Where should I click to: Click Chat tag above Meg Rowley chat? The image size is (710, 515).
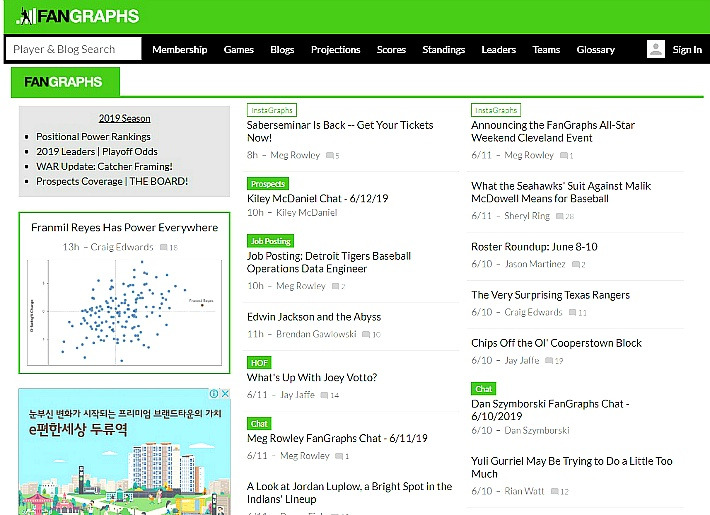tap(259, 424)
